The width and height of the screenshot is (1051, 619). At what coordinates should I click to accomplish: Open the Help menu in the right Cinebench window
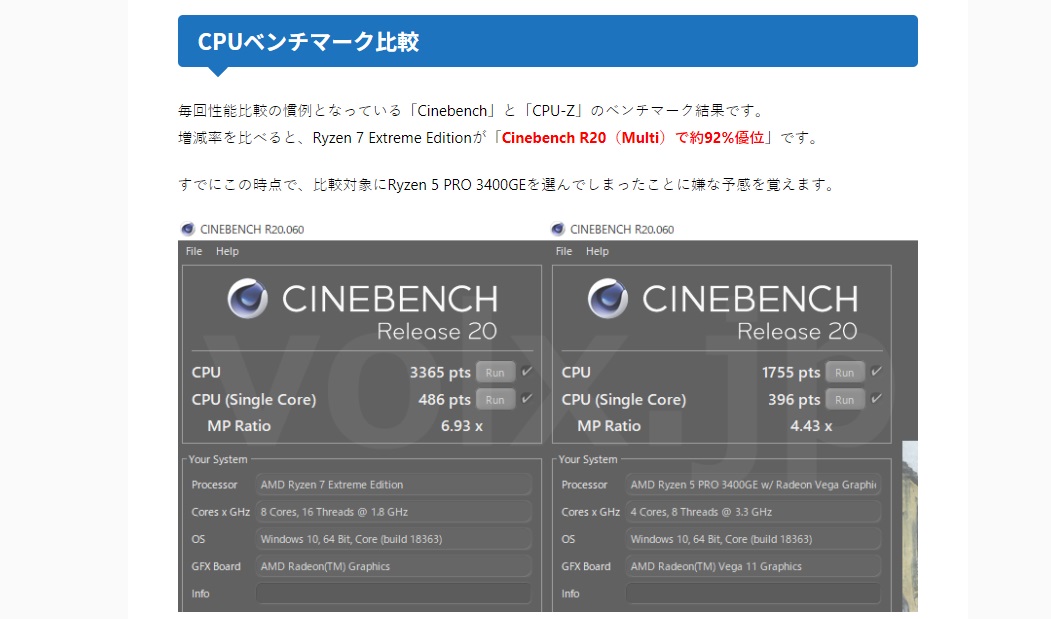pos(597,251)
